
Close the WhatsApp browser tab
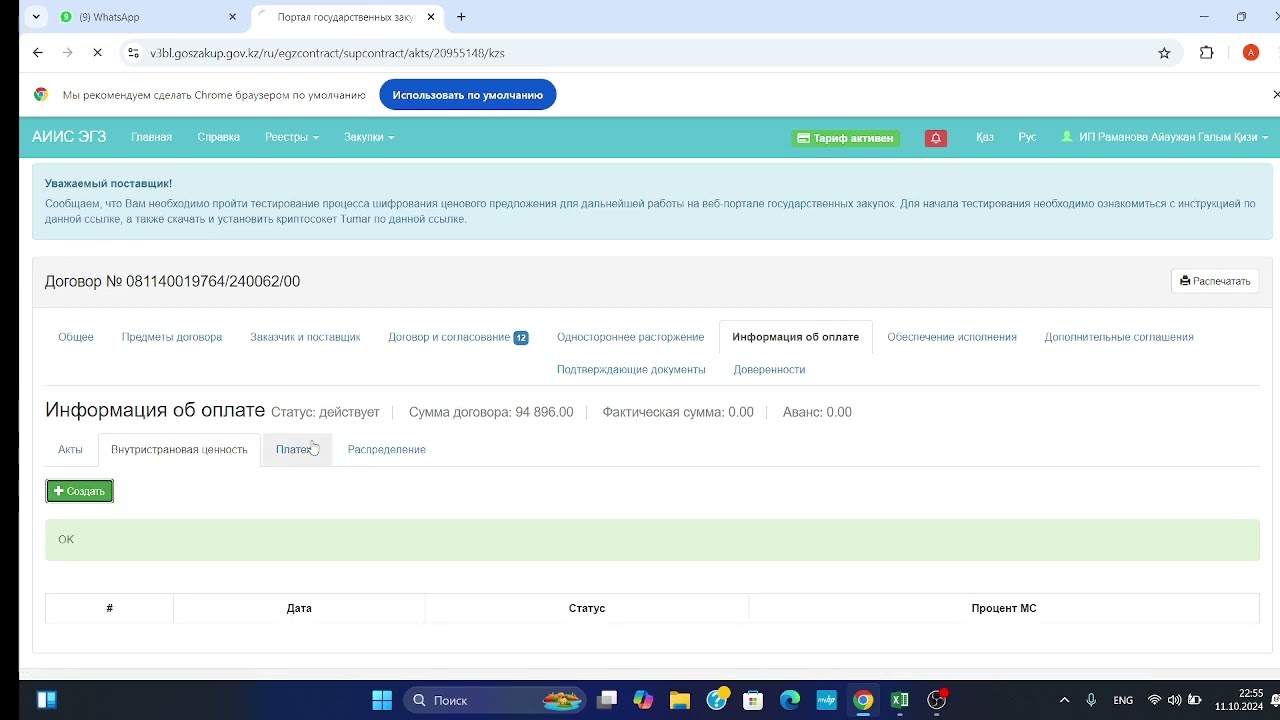(x=233, y=17)
